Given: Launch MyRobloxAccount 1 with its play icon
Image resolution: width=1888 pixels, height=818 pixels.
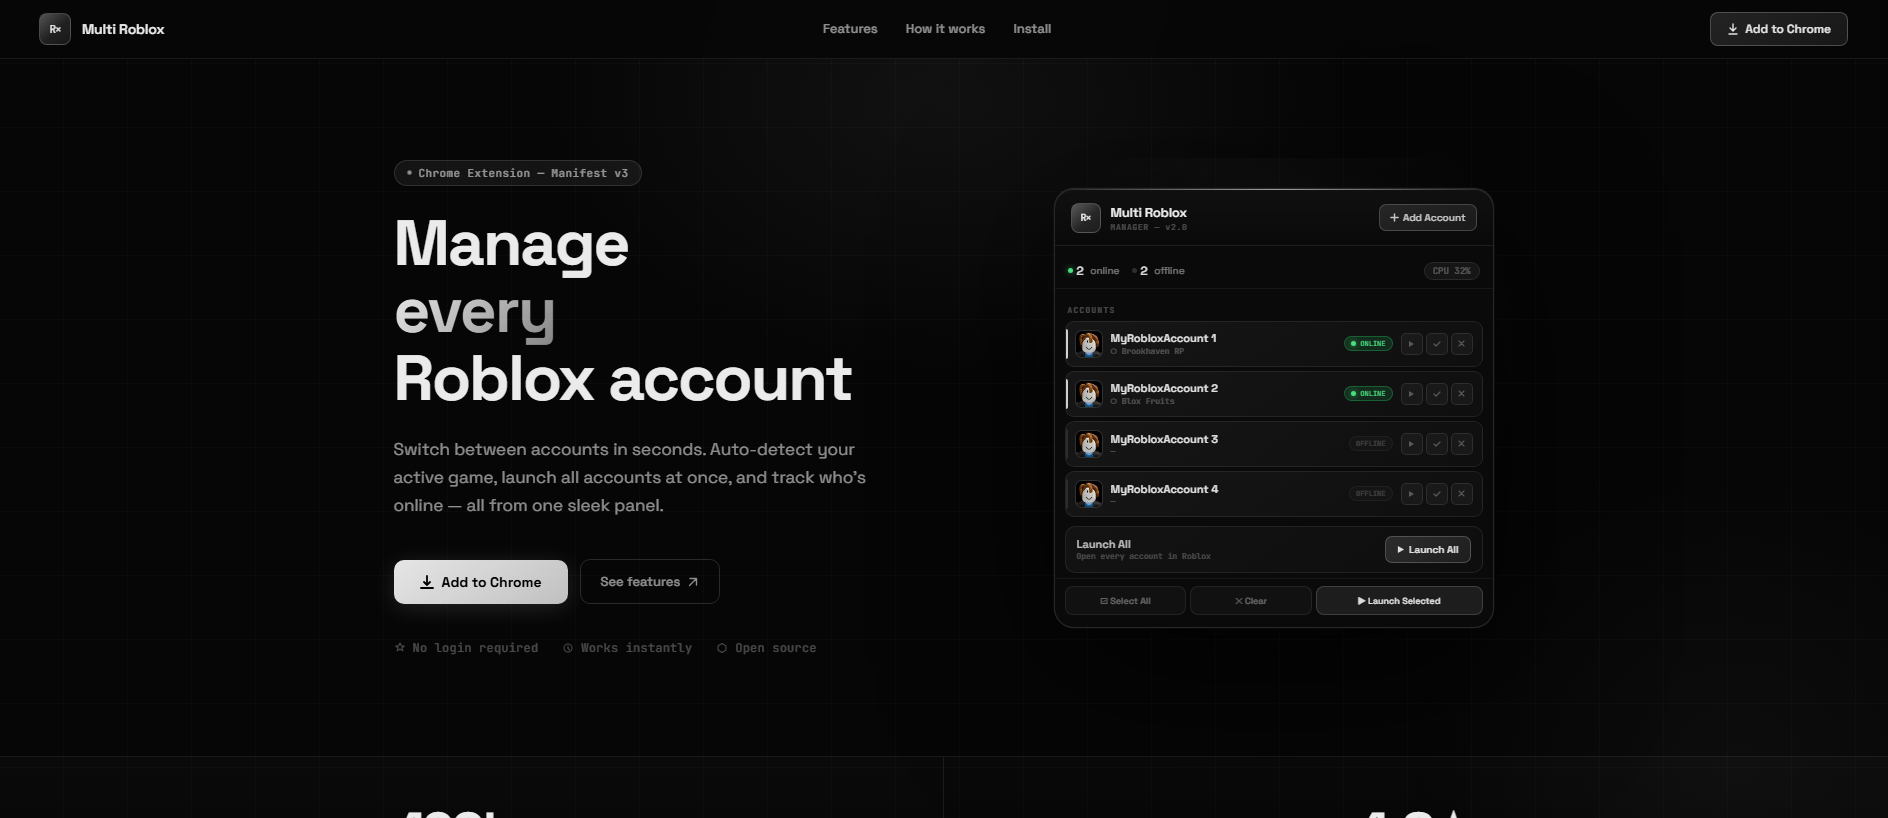Looking at the screenshot, I should [1412, 344].
